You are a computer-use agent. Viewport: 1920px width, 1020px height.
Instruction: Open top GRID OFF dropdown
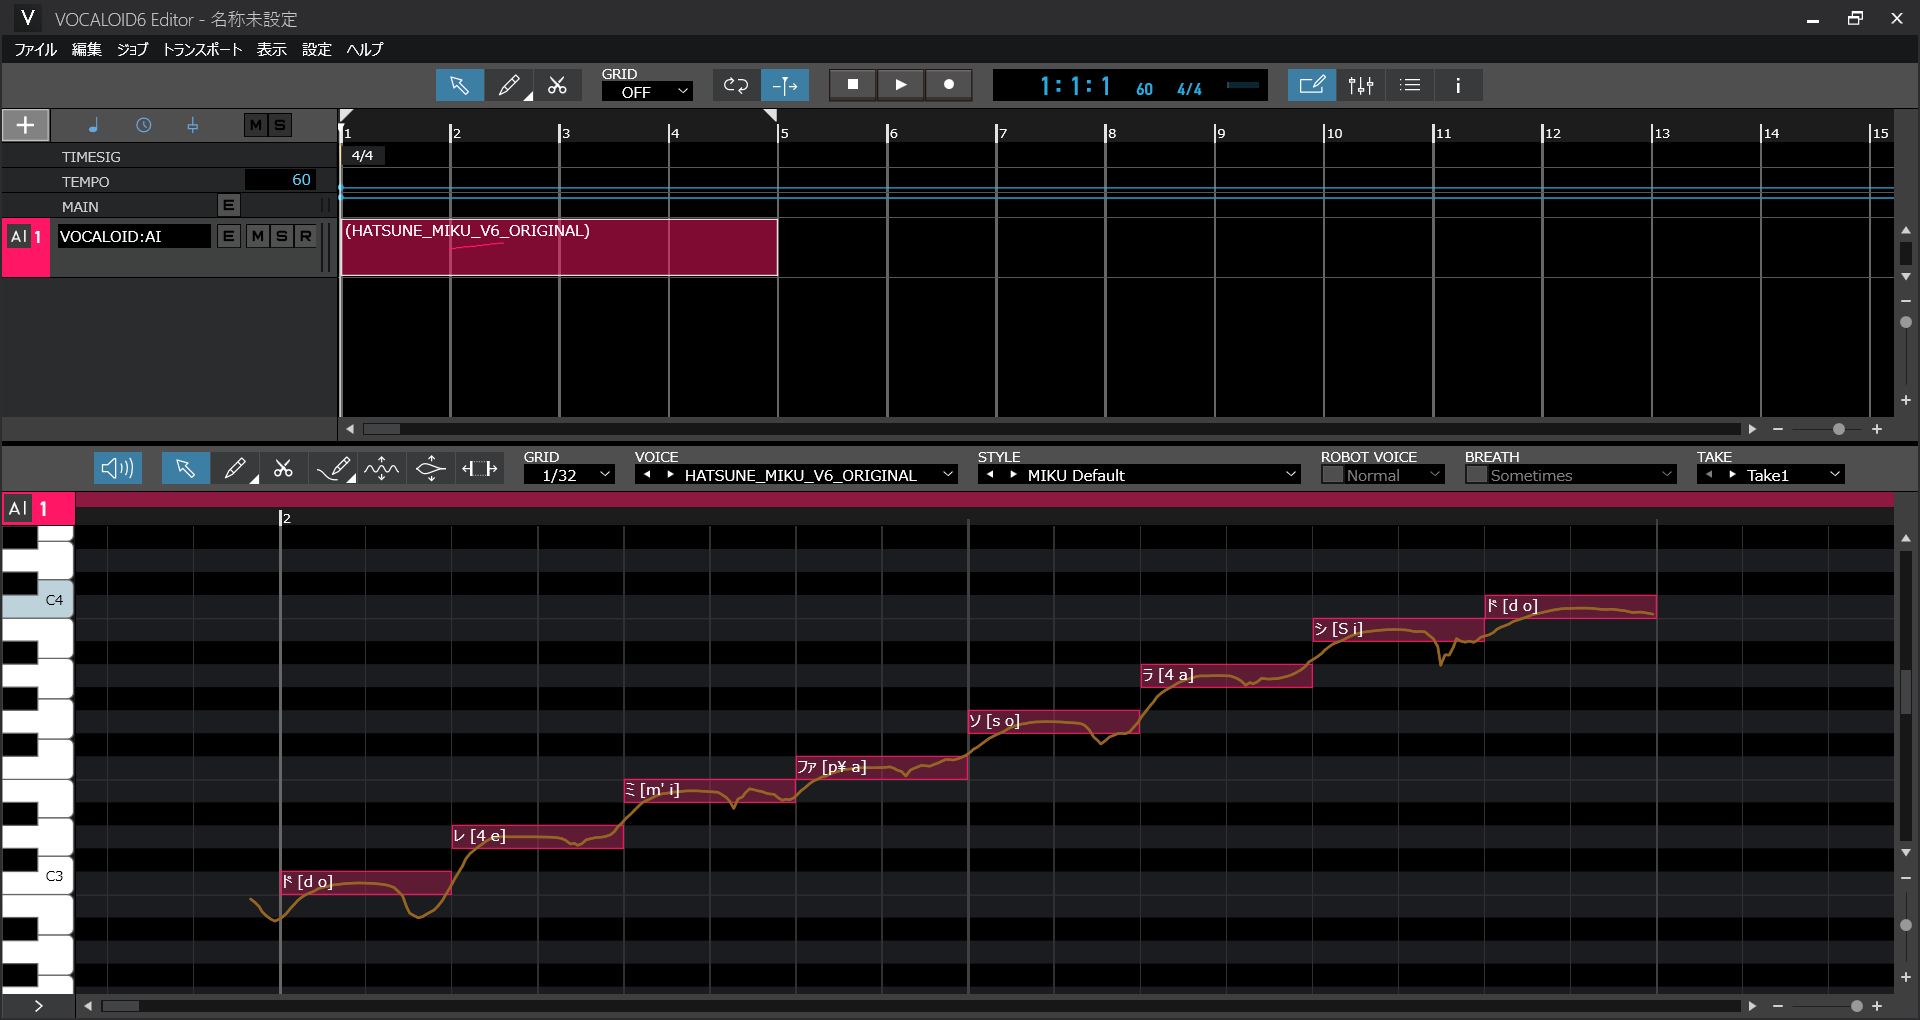pos(647,92)
